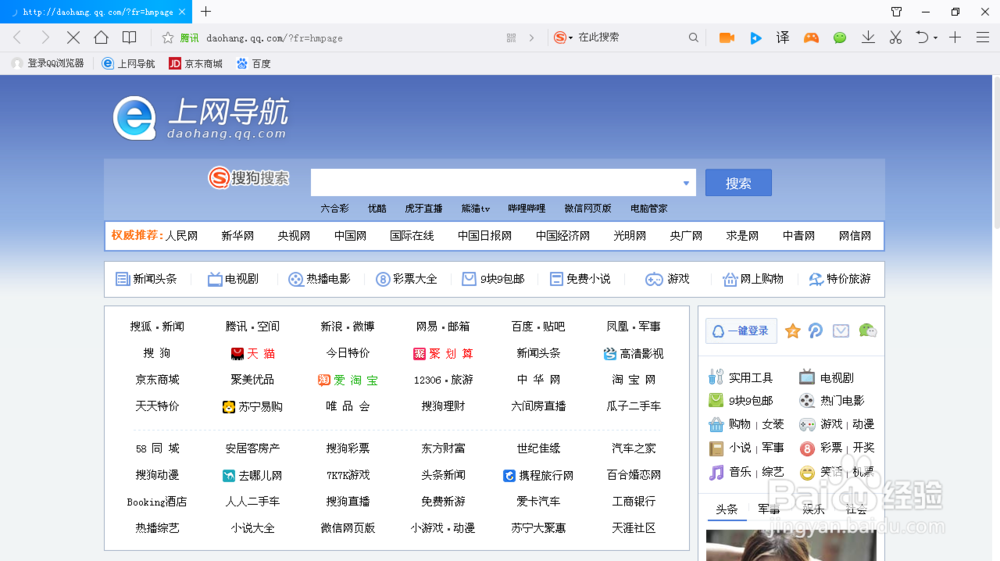Click the browser address bar URL
This screenshot has width=1000, height=561.
tap(274, 38)
